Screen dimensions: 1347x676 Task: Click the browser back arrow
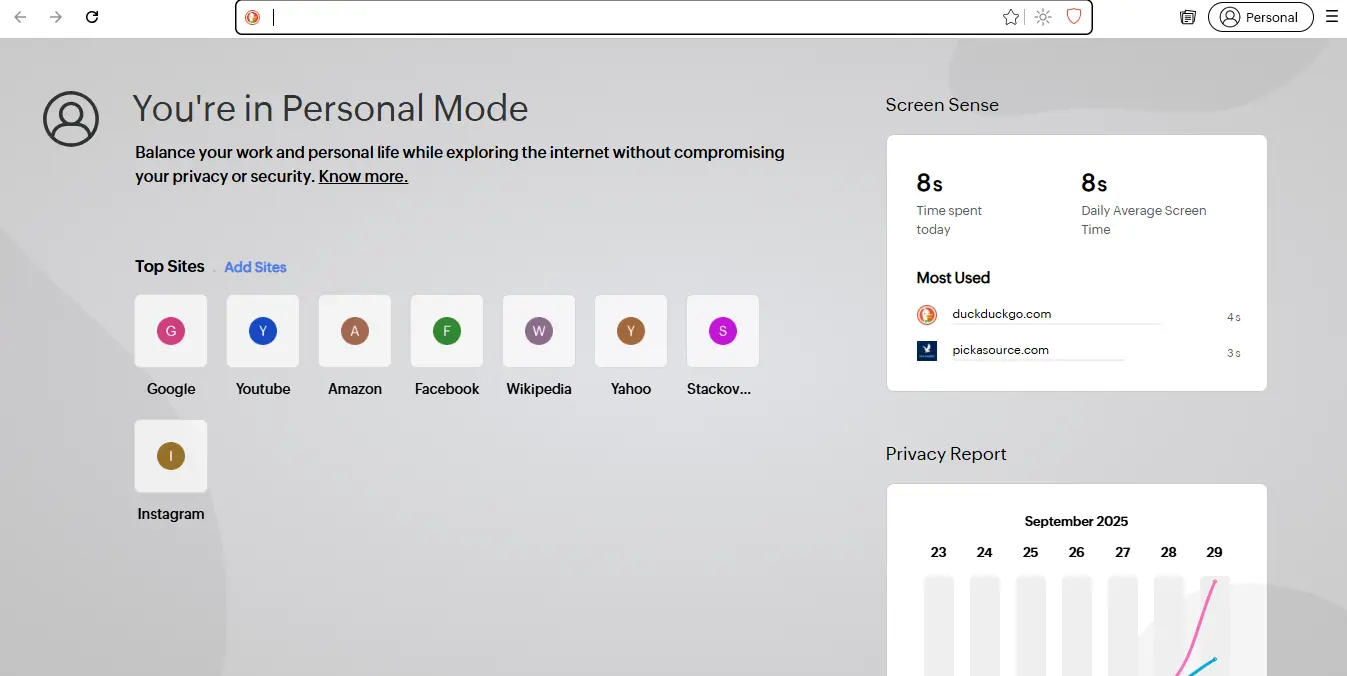[20, 17]
